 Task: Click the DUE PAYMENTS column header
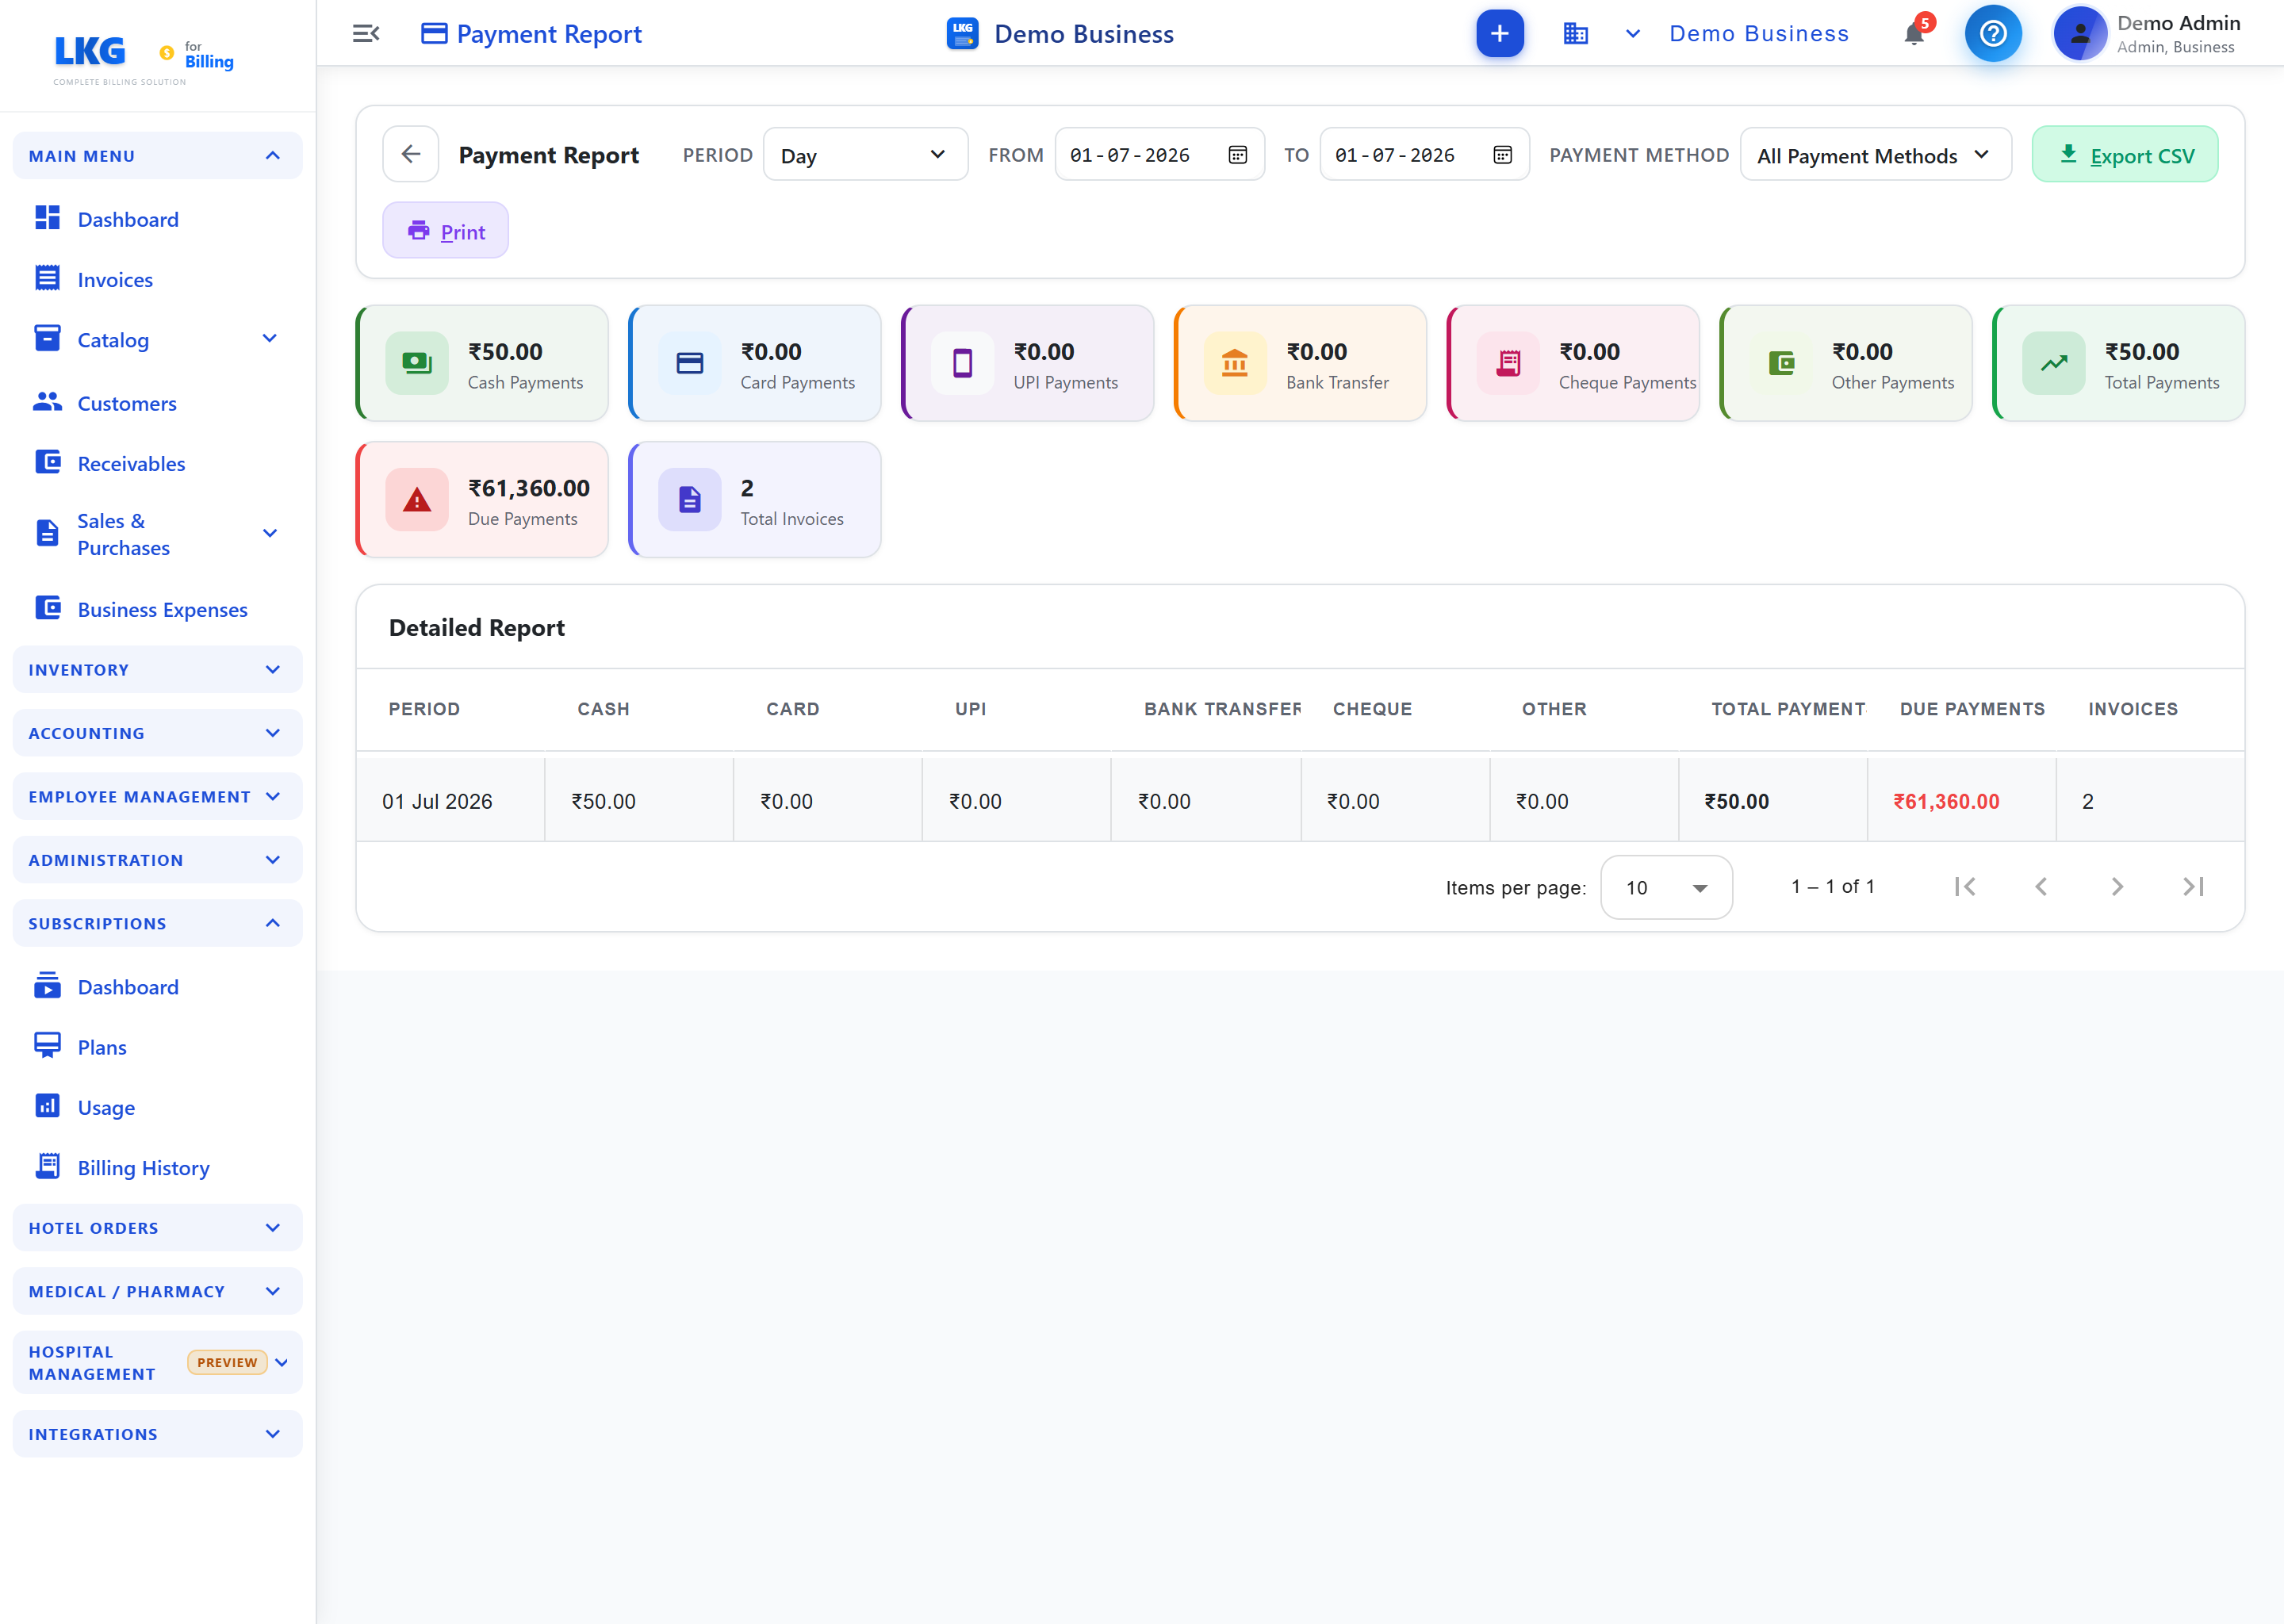click(x=1972, y=709)
